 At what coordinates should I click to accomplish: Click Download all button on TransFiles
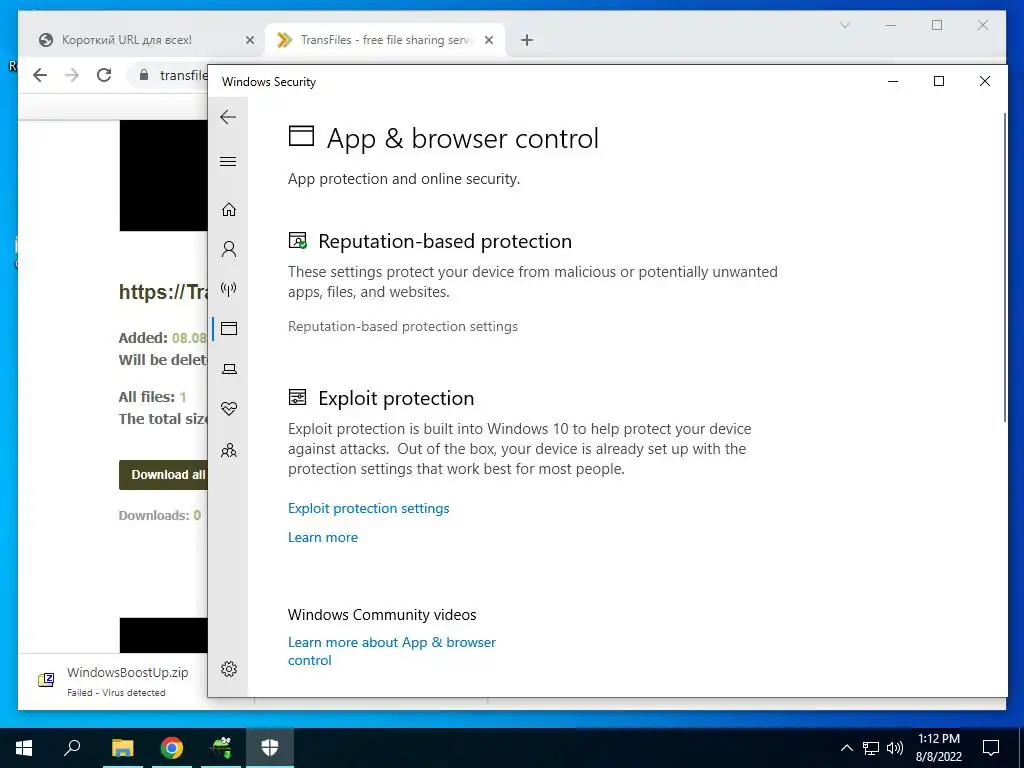click(x=163, y=475)
